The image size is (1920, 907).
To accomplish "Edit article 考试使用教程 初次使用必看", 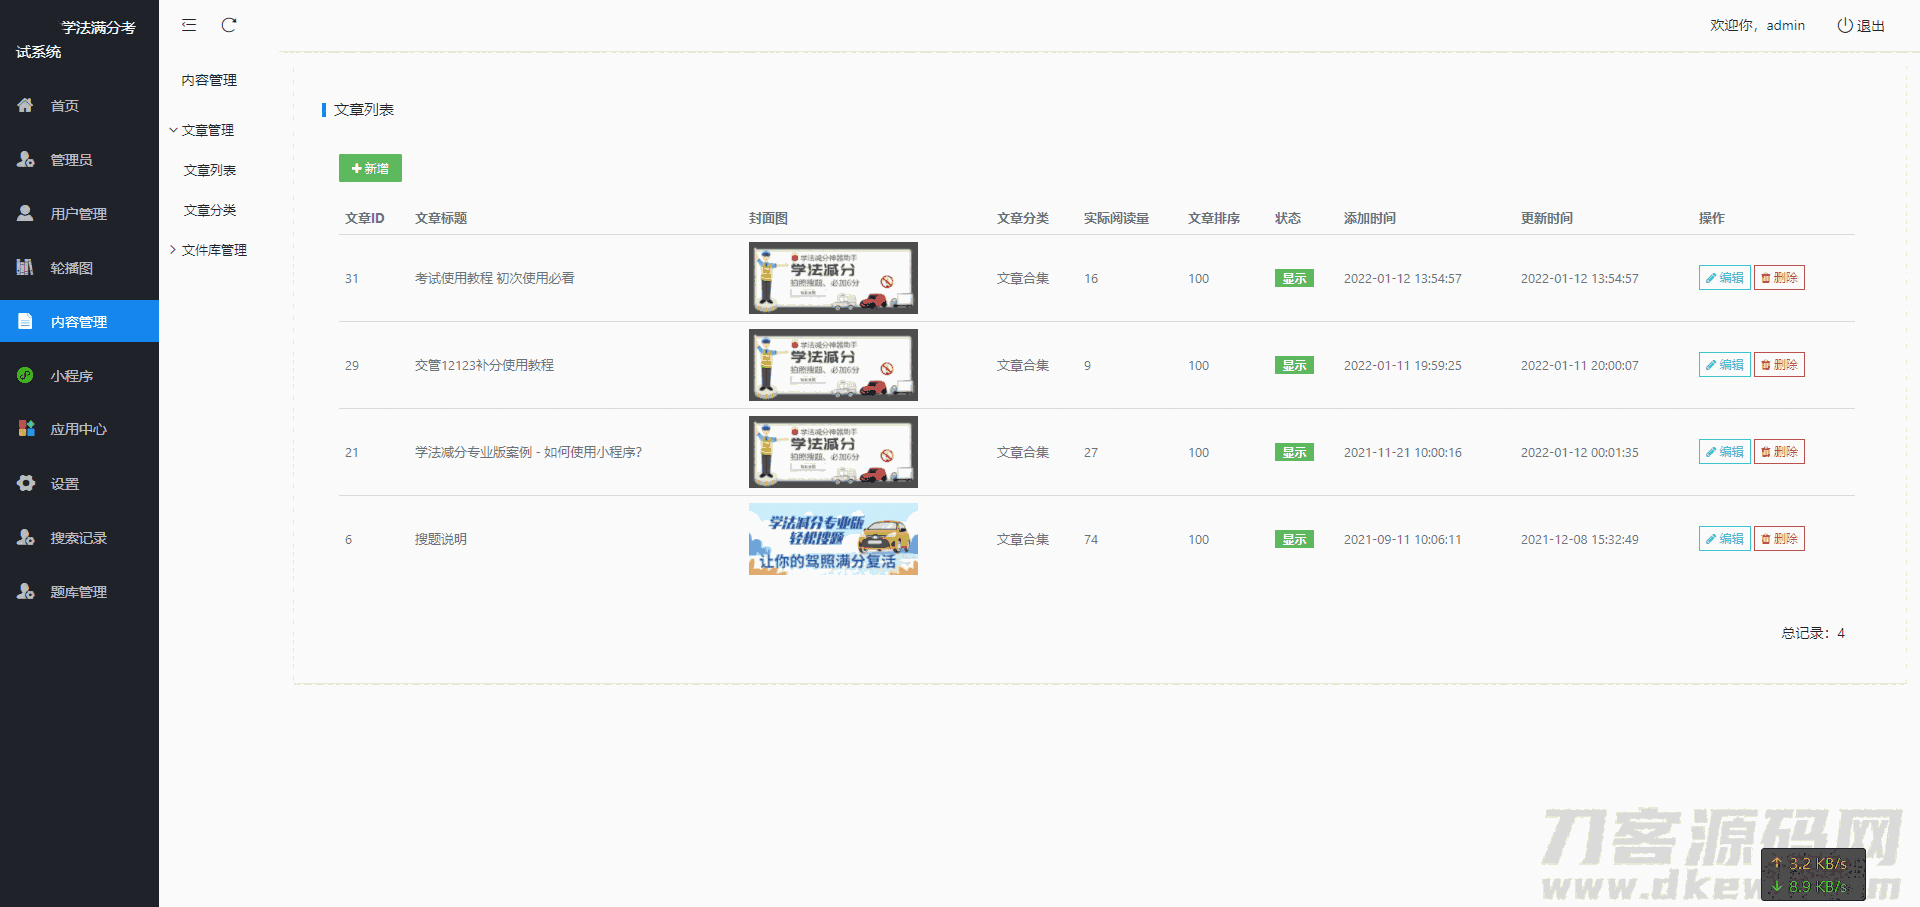I will pyautogui.click(x=1724, y=278).
